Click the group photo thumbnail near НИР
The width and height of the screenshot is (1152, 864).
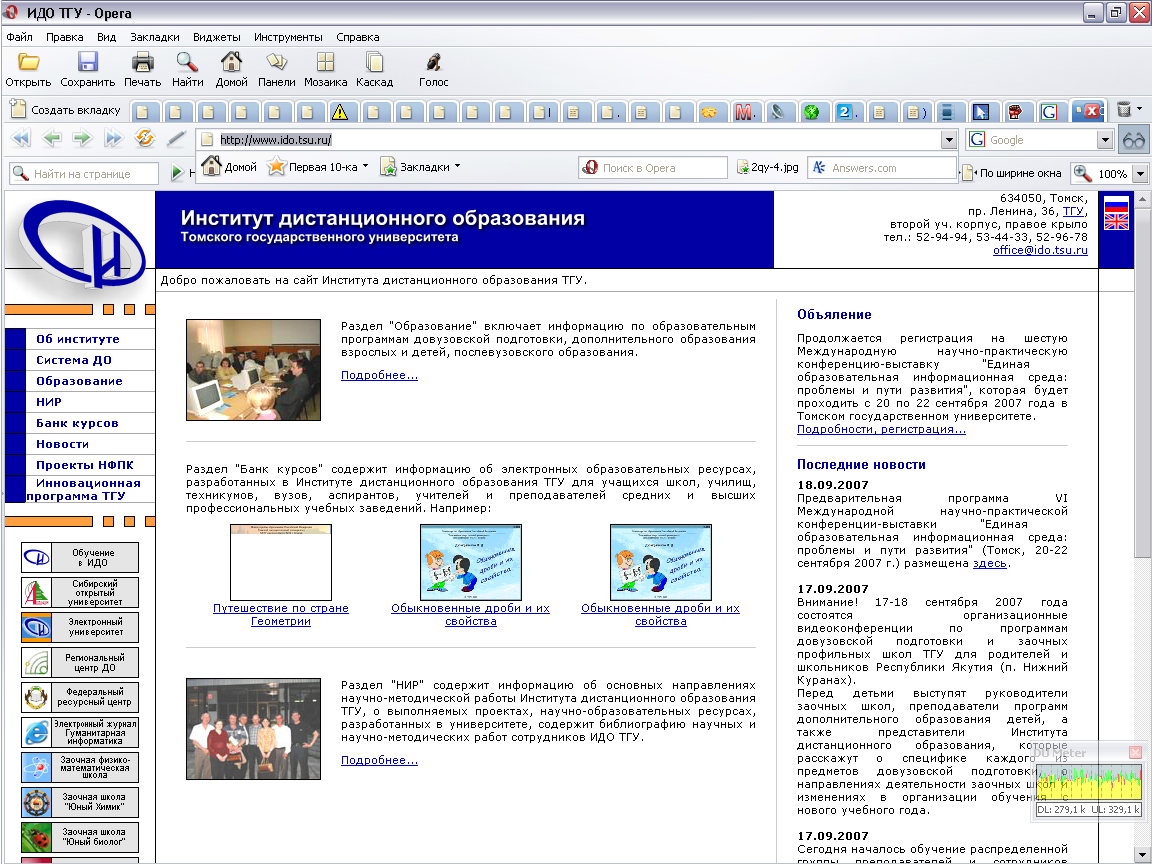(x=253, y=729)
